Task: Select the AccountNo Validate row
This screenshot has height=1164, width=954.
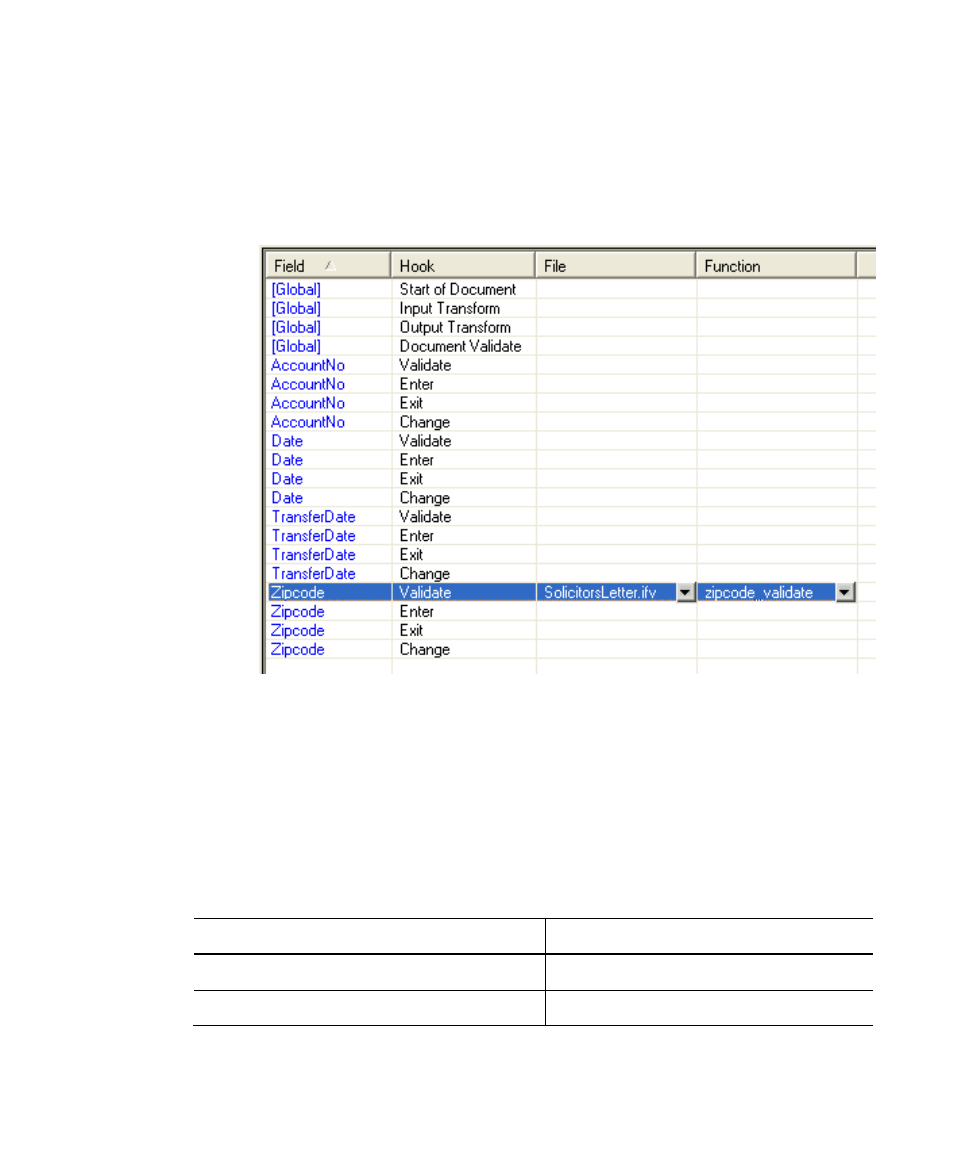Action: click(570, 365)
